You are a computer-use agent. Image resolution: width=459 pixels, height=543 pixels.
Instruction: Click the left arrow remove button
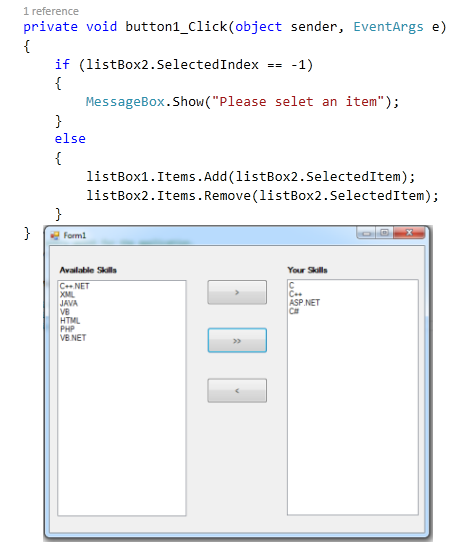[x=237, y=391]
